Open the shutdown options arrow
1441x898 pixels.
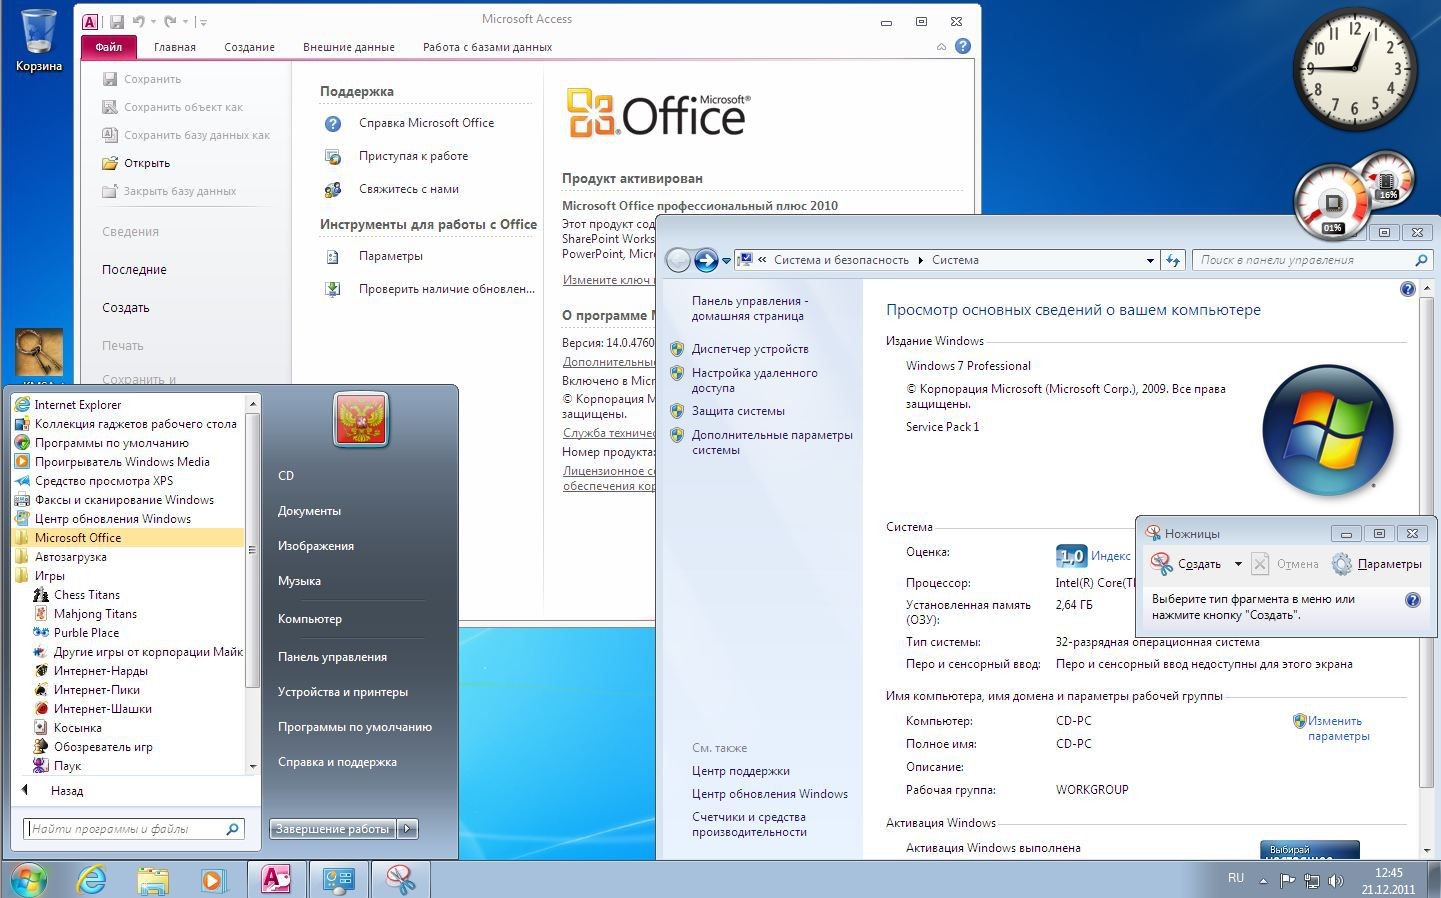pyautogui.click(x=407, y=828)
